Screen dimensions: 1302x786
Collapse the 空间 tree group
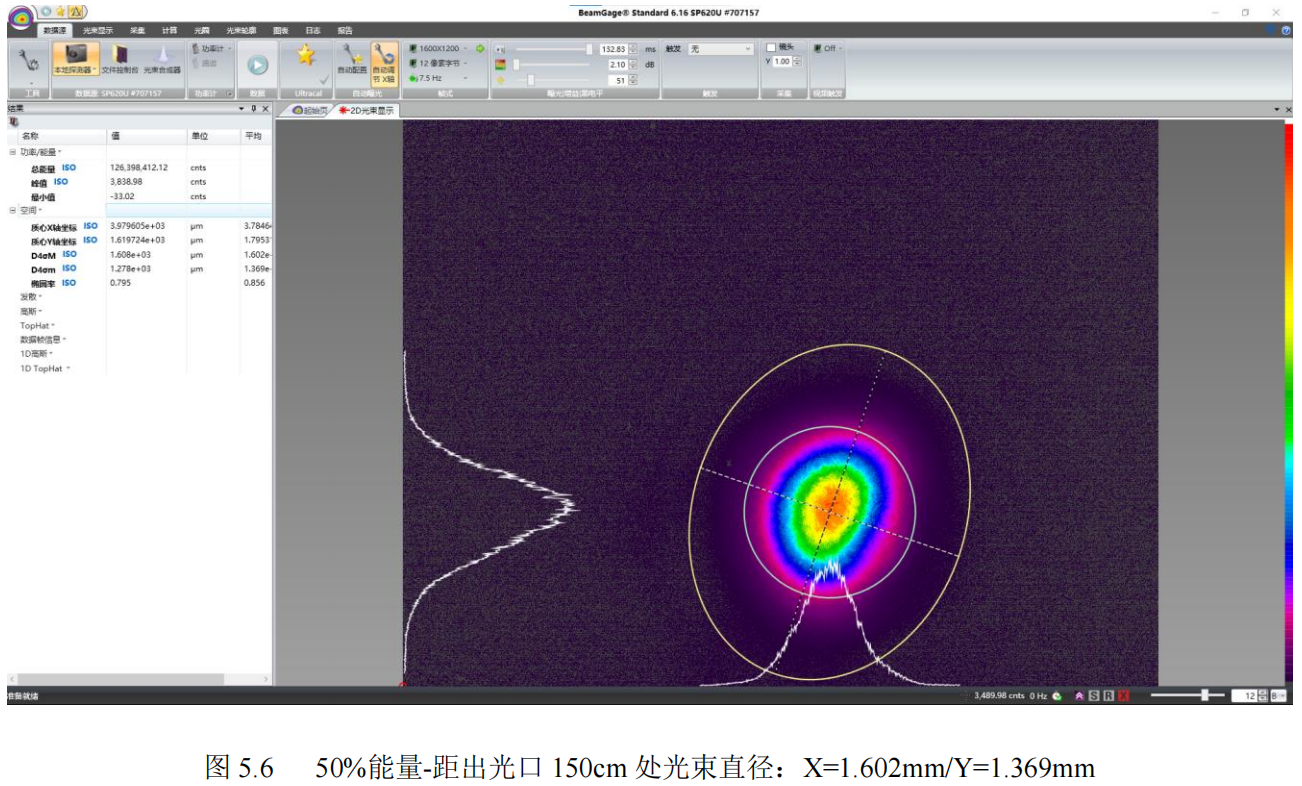click(x=13, y=211)
